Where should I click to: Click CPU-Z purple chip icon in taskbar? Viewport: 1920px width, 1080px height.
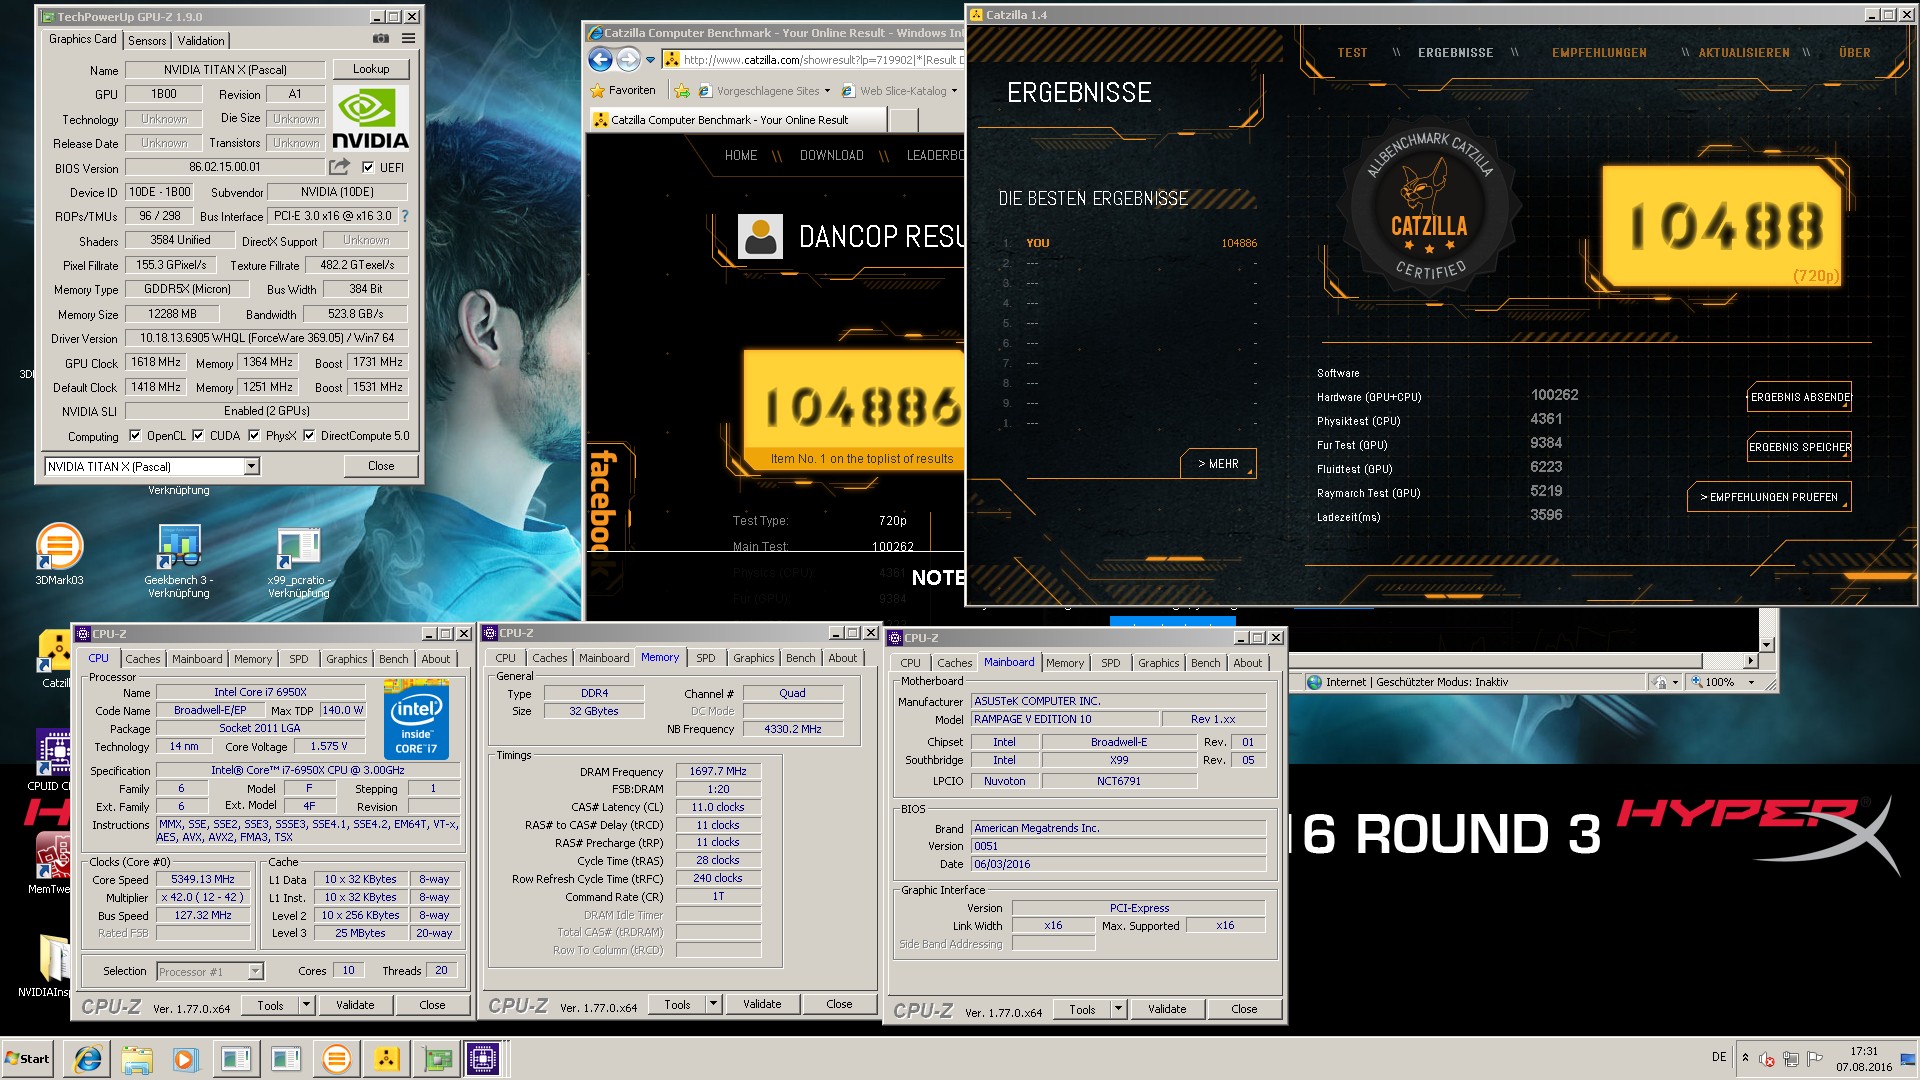tap(483, 1058)
